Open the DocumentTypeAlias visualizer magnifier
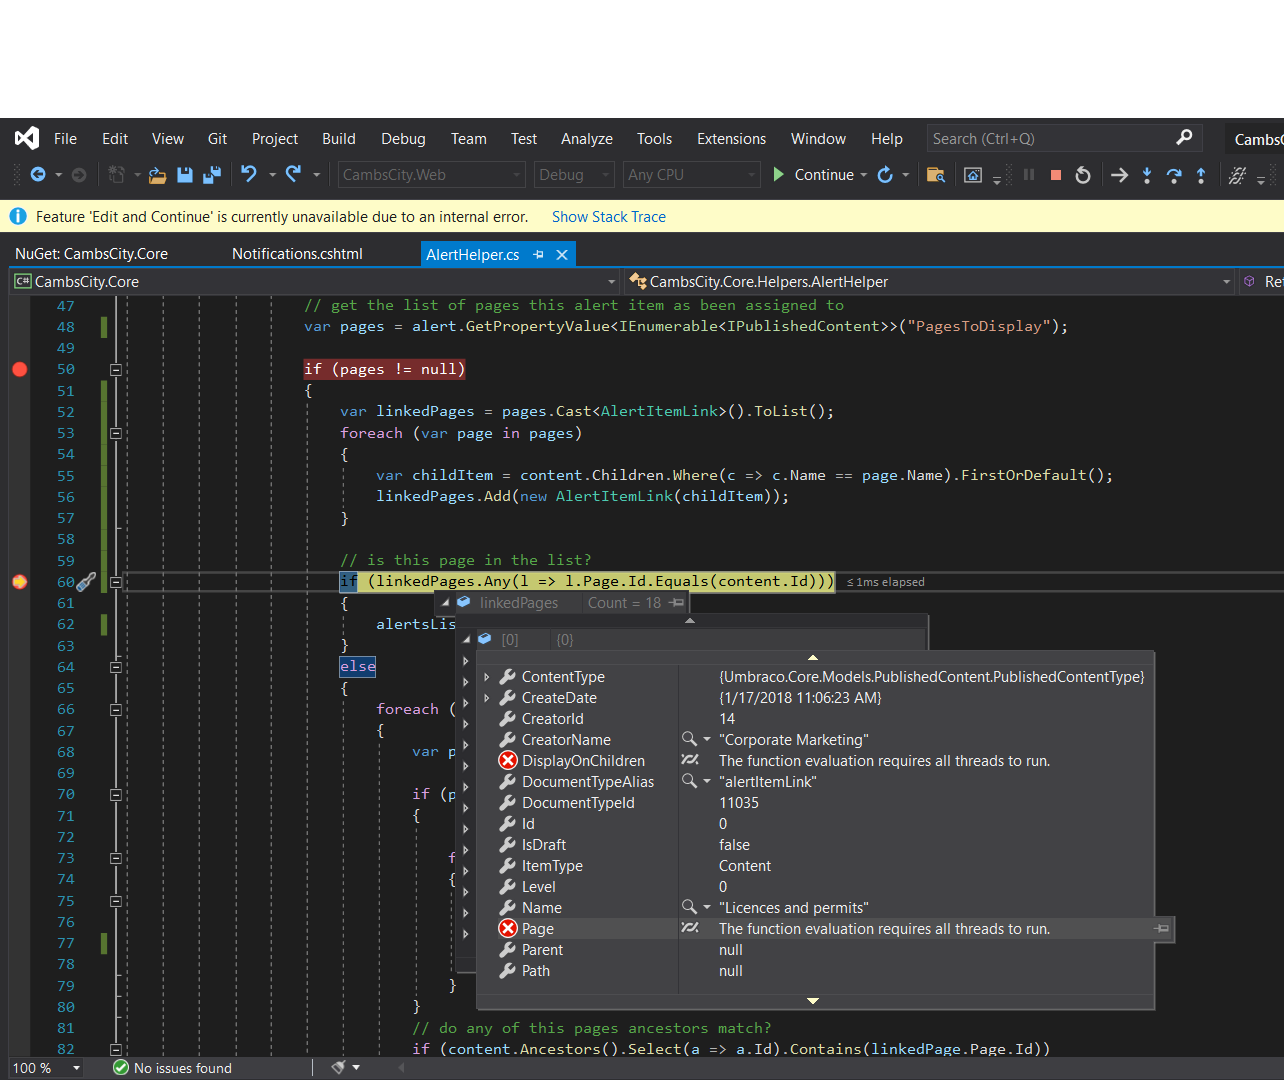The height and width of the screenshot is (1080, 1284). click(689, 781)
